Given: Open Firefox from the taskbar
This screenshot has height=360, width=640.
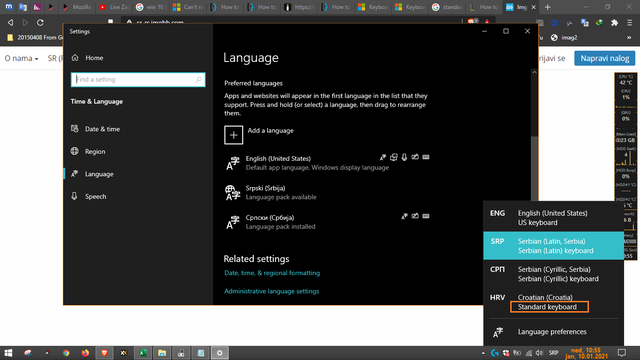Looking at the screenshot, I should point(85,353).
